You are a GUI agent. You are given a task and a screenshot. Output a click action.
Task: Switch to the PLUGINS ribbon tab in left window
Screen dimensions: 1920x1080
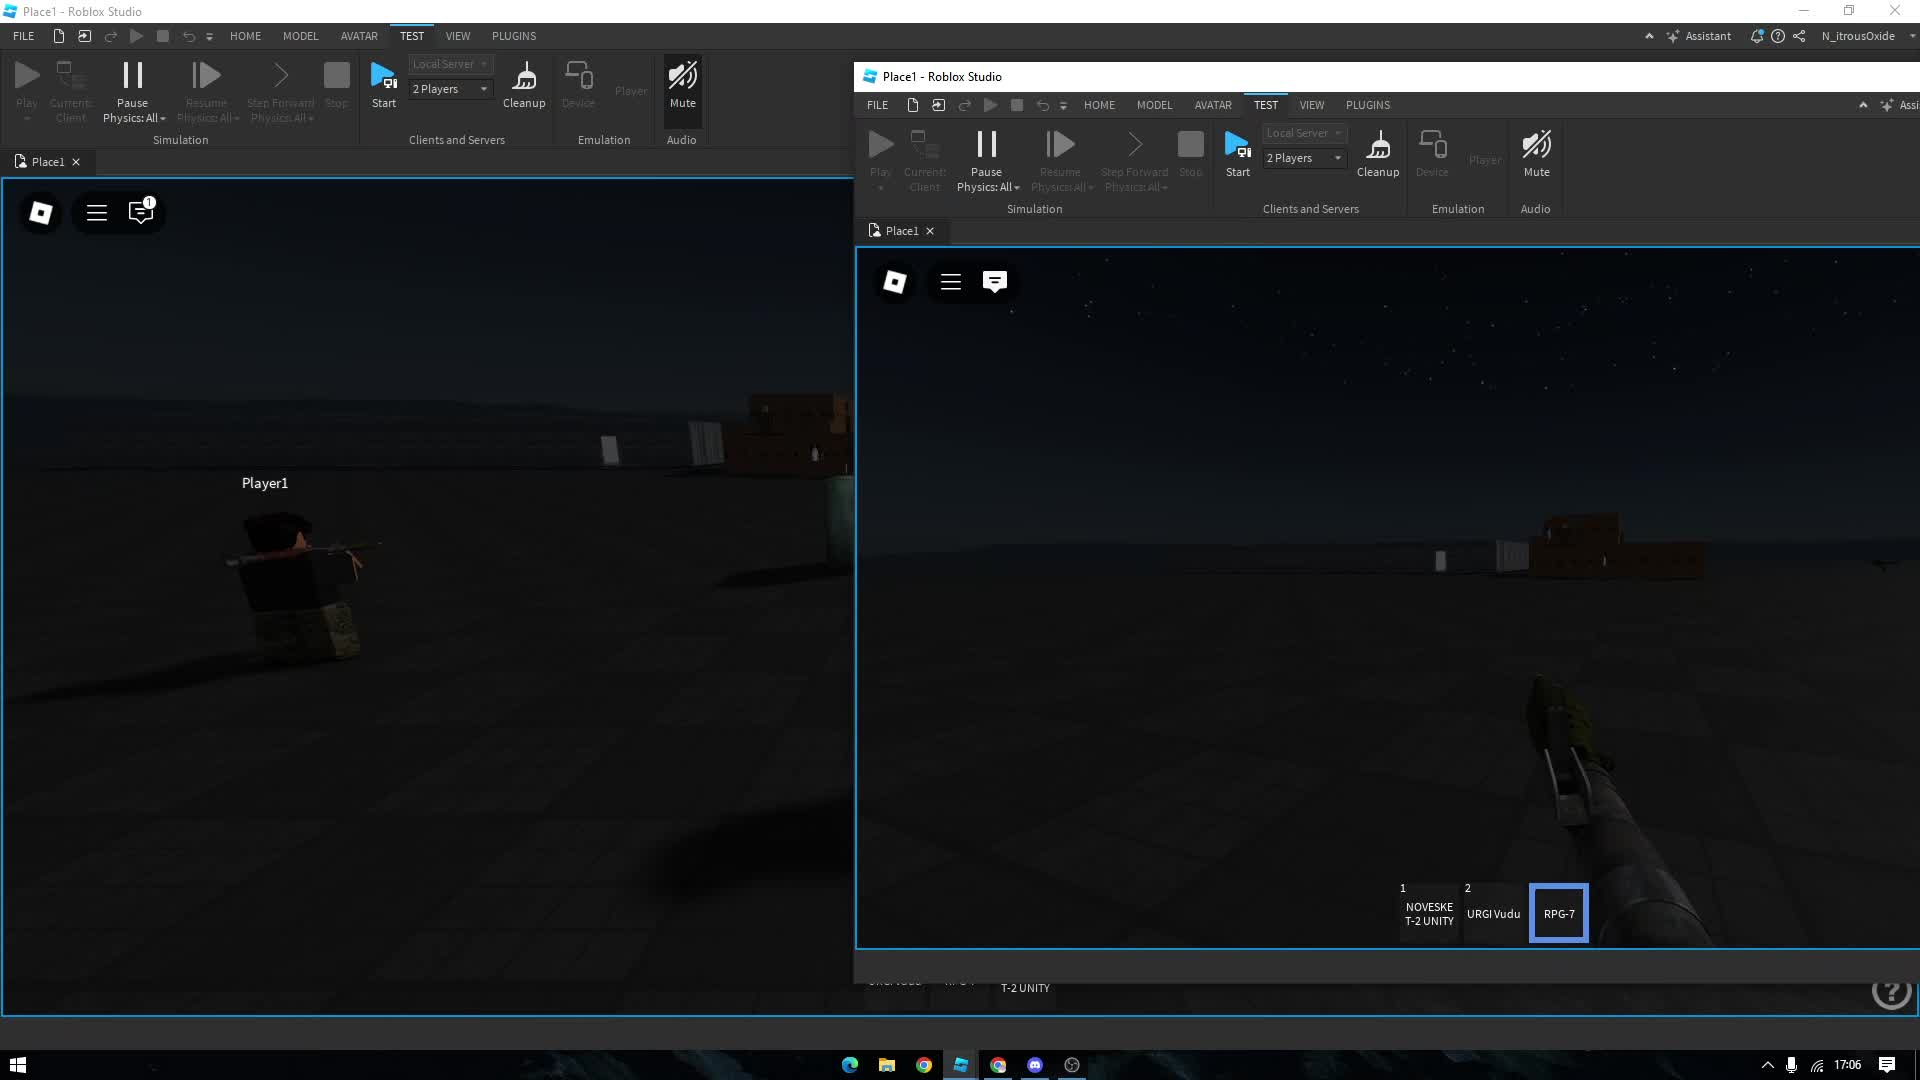pos(514,36)
